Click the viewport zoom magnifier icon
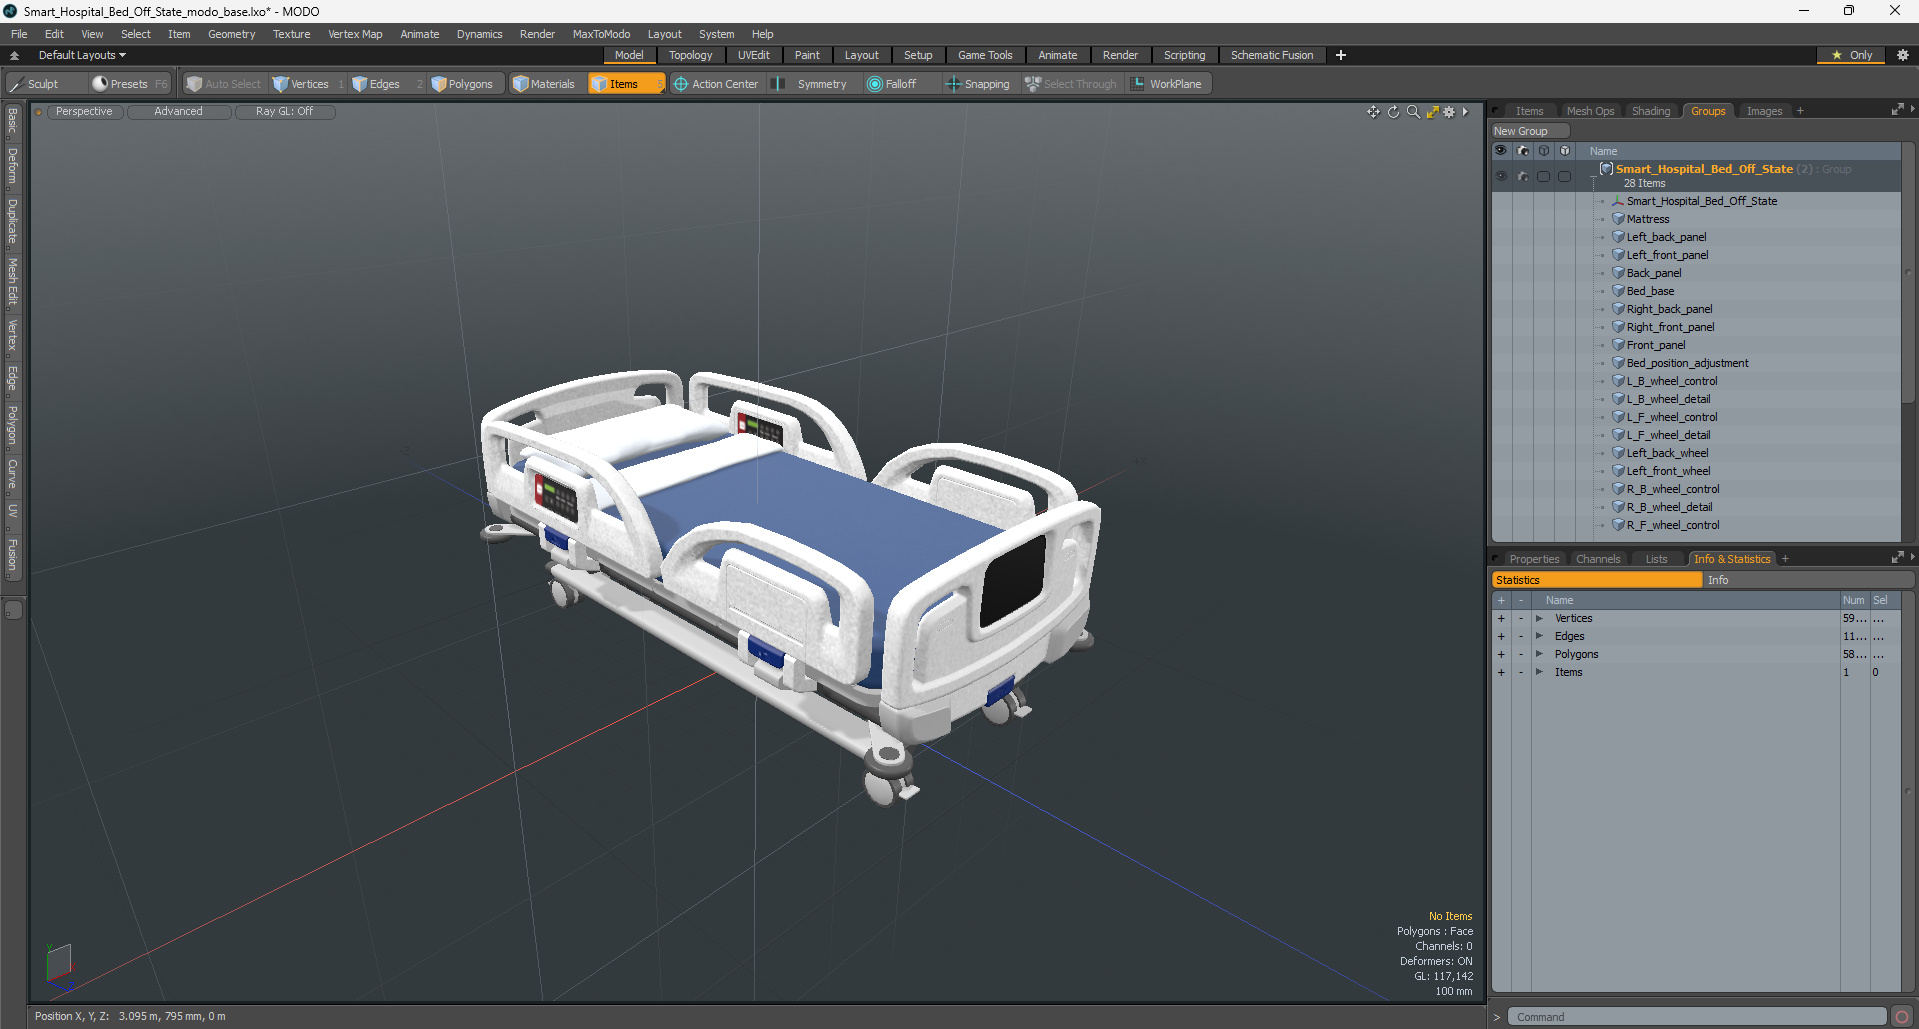1919x1029 pixels. (x=1413, y=112)
